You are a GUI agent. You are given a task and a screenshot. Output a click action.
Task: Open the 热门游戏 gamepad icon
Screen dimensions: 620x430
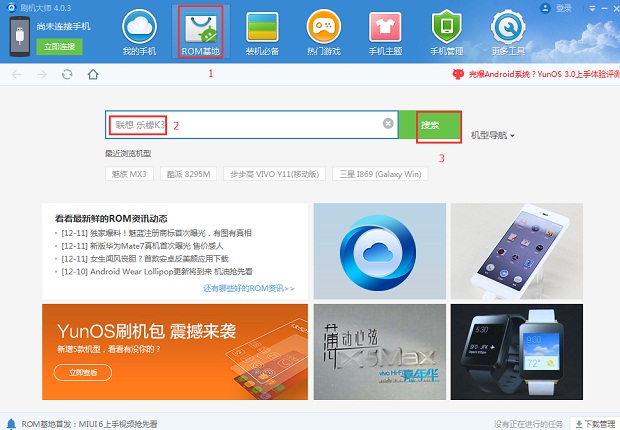click(x=324, y=32)
